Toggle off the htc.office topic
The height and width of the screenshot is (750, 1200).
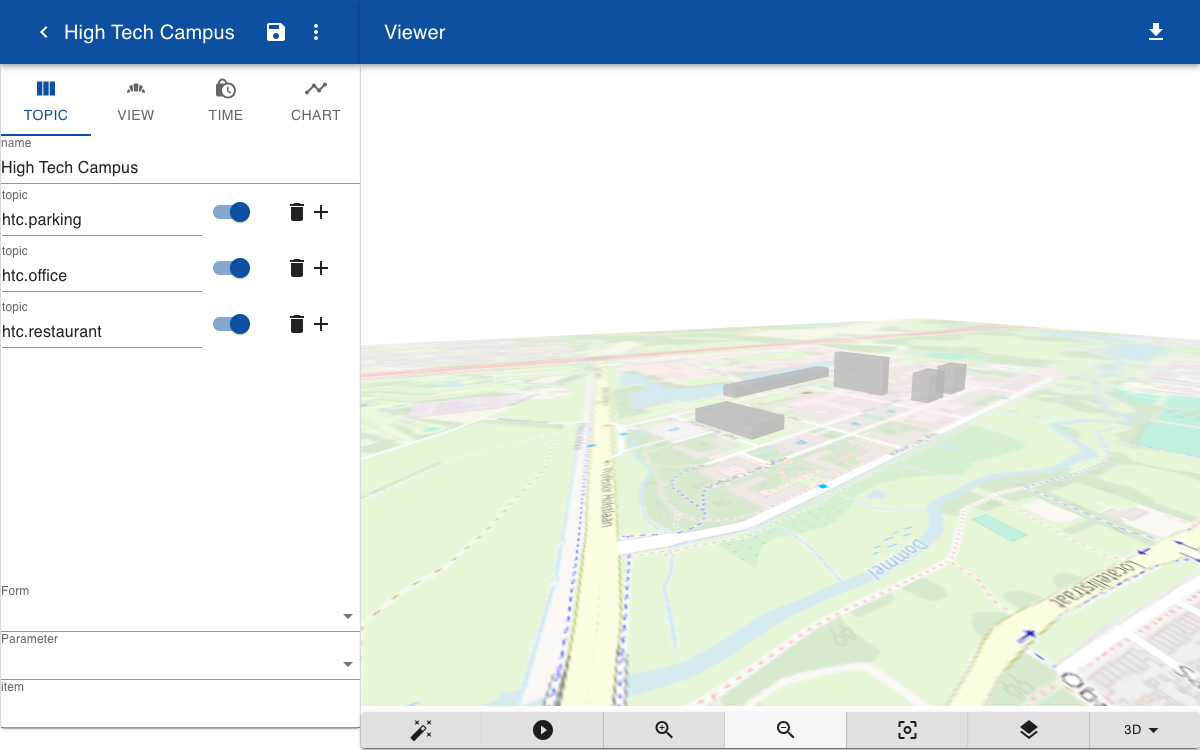231,268
